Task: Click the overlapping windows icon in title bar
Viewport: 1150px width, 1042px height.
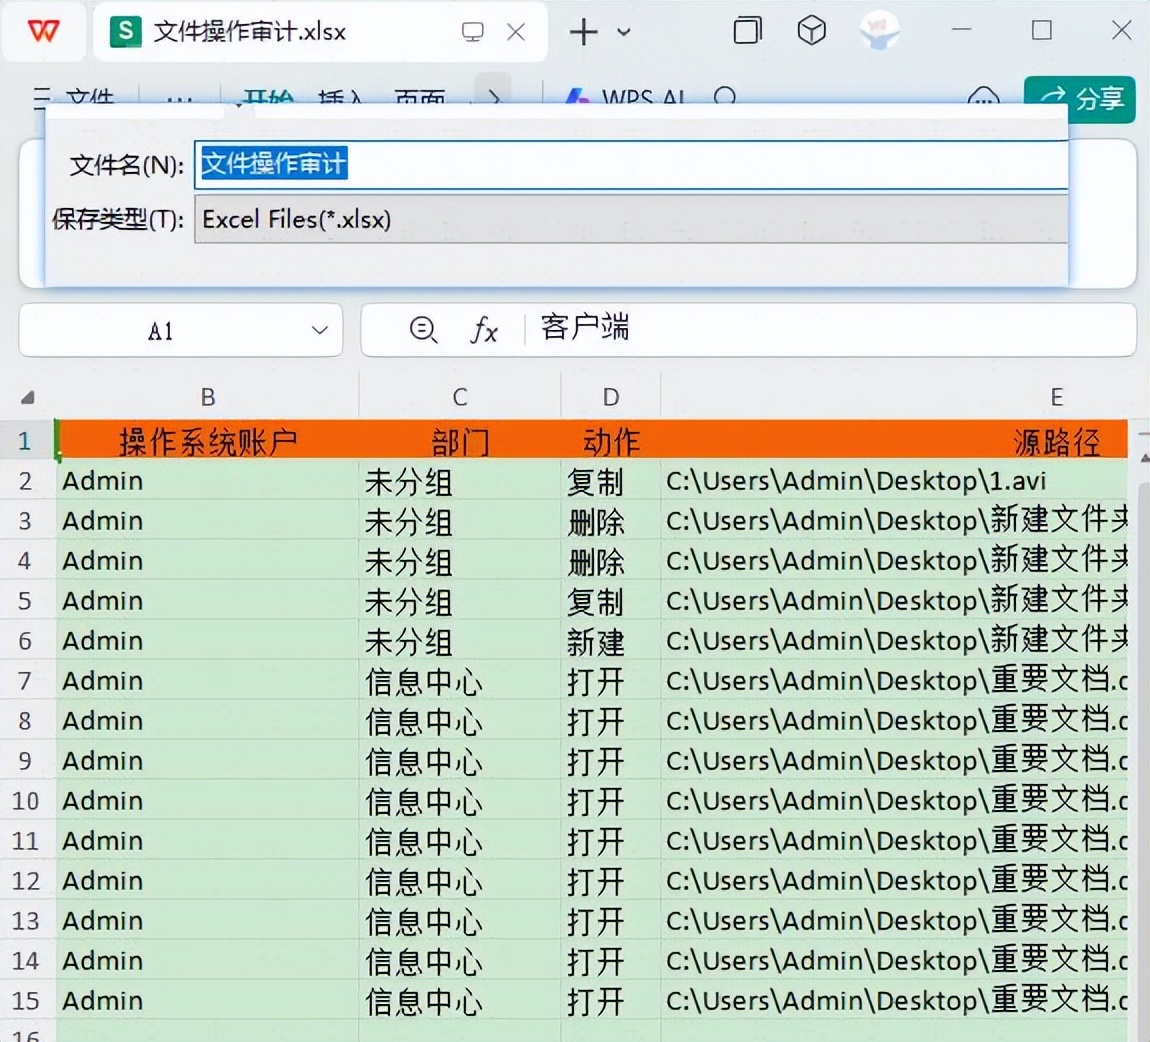Action: pos(747,31)
